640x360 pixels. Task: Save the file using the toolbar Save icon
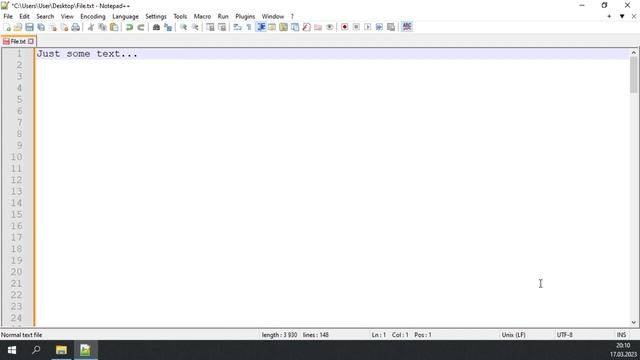tap(29, 27)
